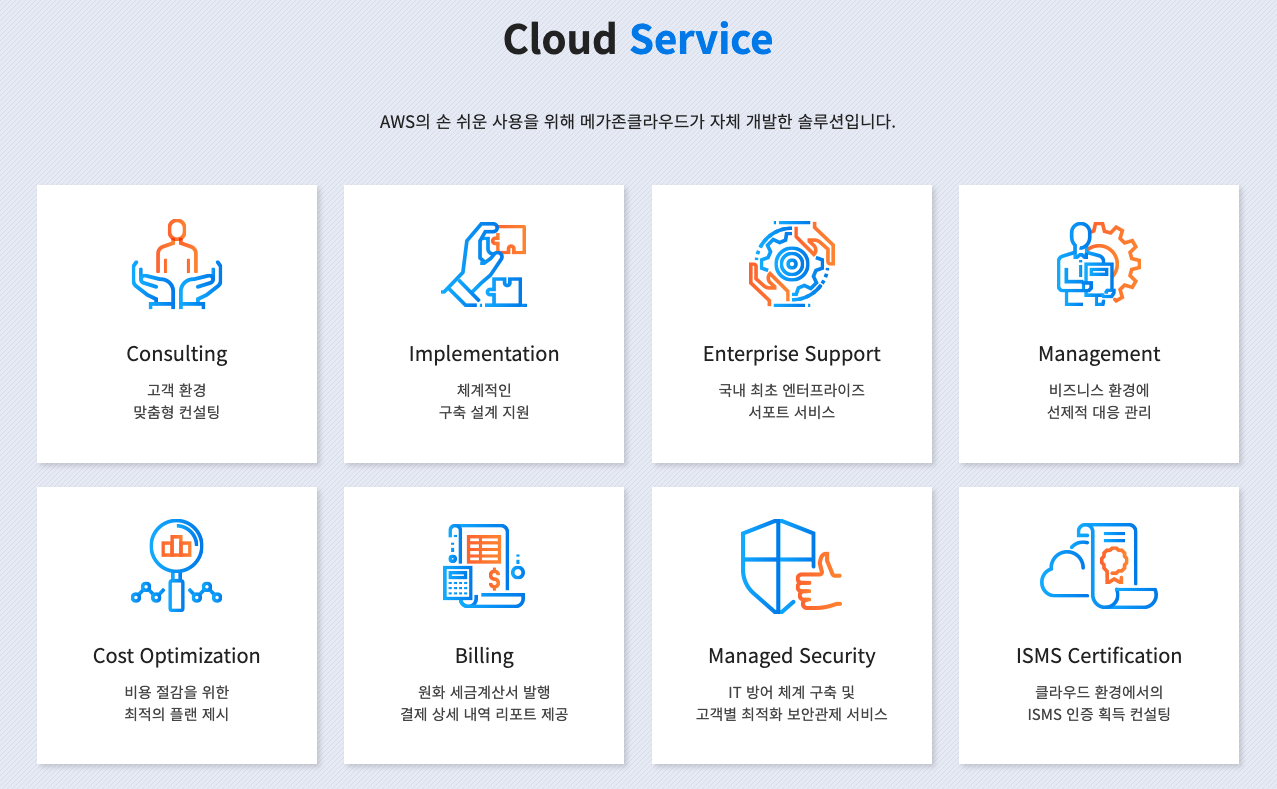Click the Billing service title

pyautogui.click(x=484, y=655)
